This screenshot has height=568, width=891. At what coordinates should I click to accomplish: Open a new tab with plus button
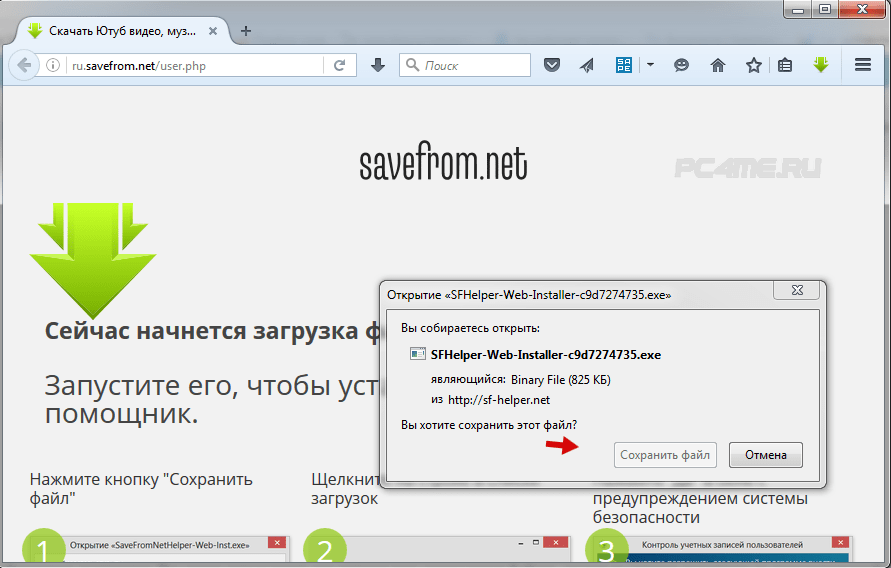click(246, 30)
